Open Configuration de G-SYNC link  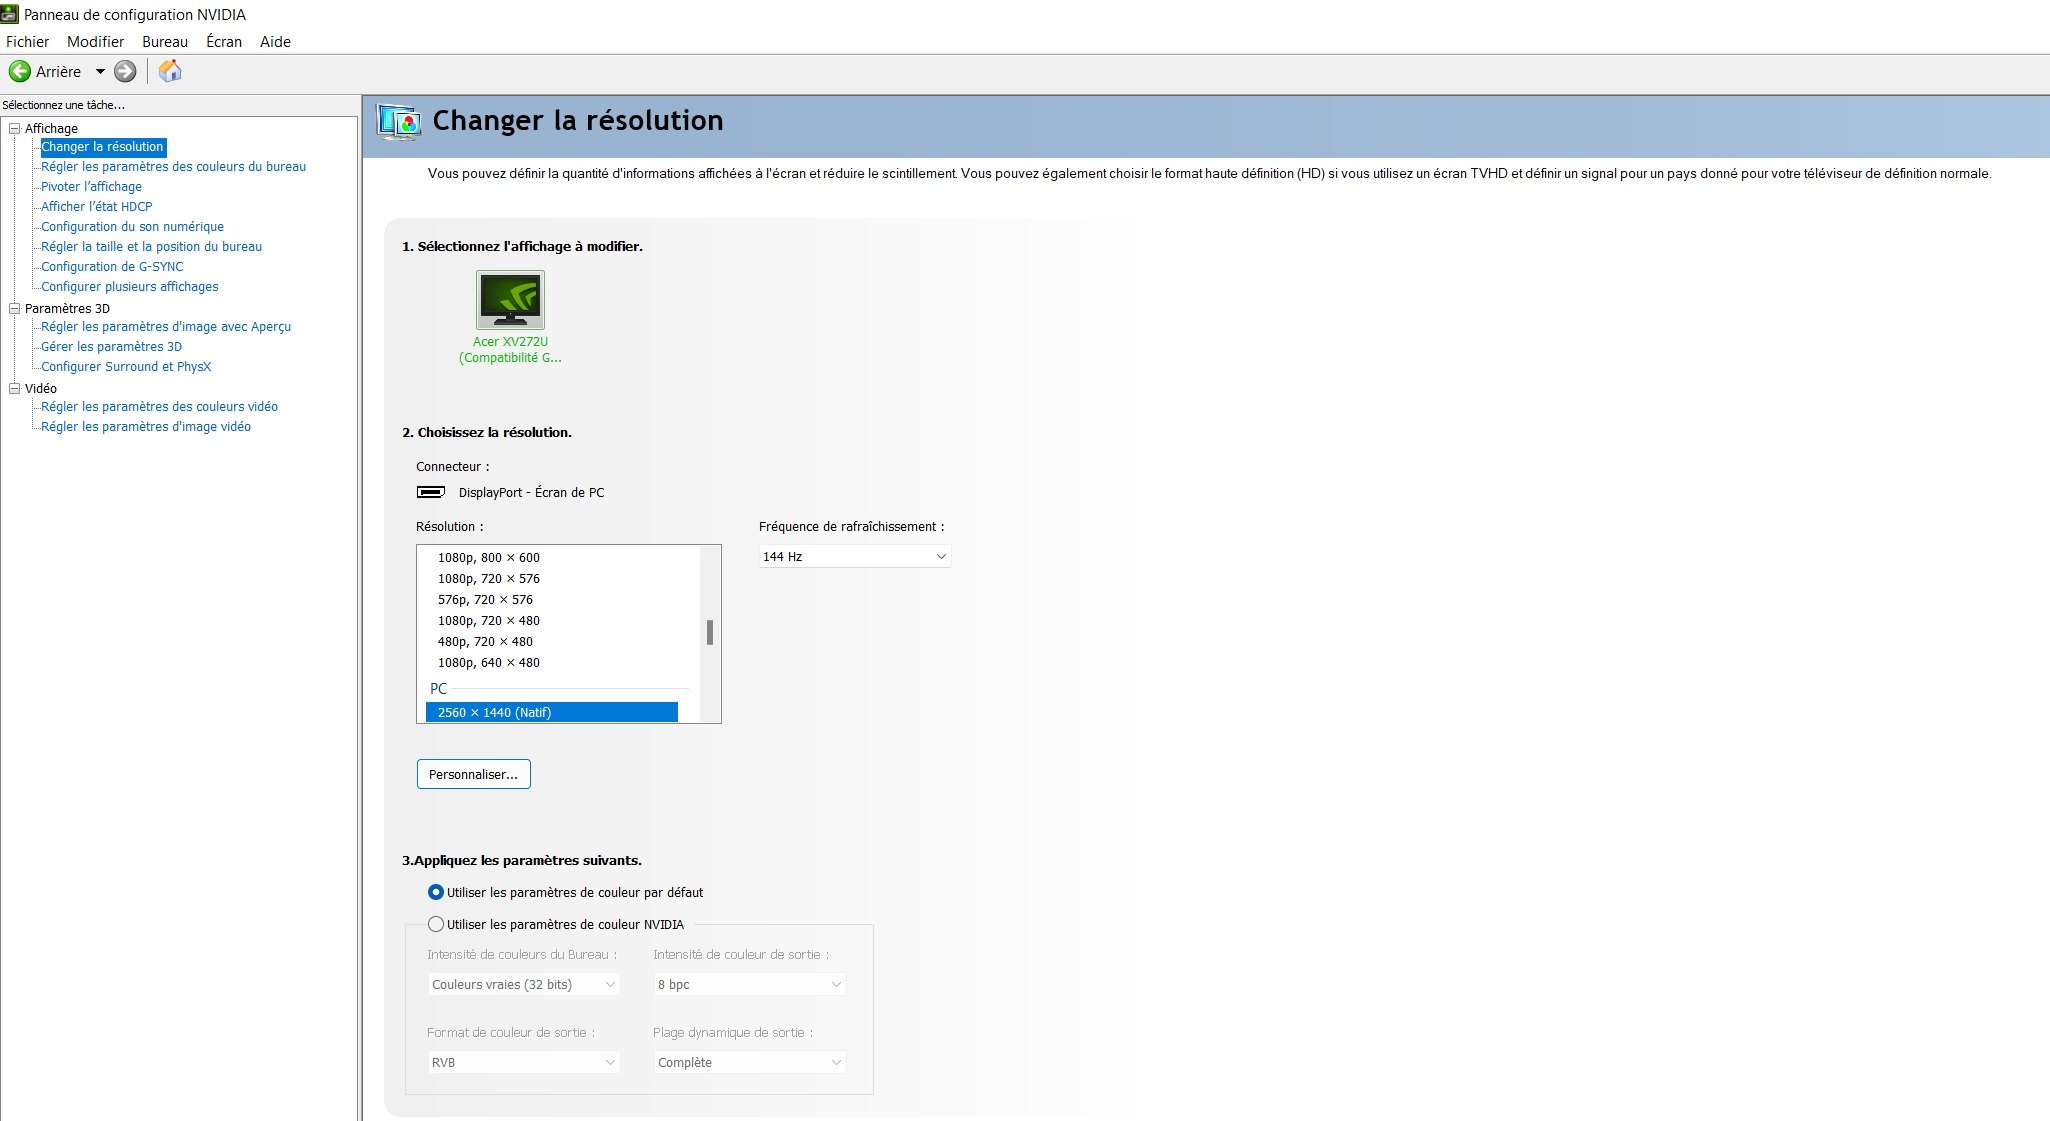click(x=112, y=267)
